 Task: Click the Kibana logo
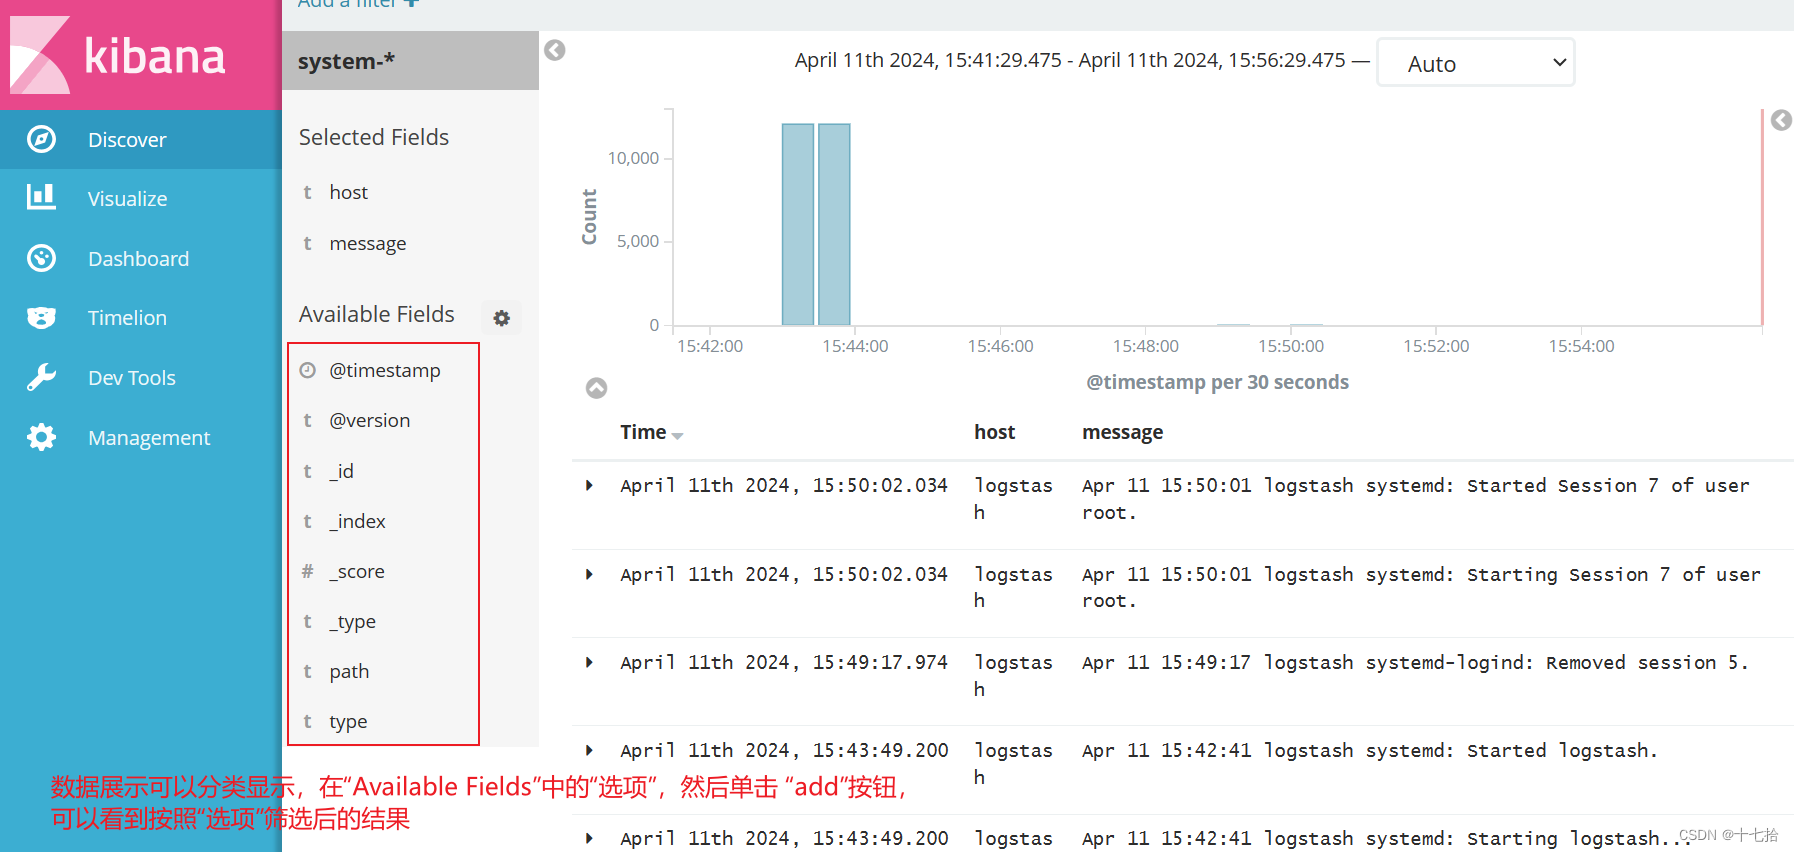118,55
